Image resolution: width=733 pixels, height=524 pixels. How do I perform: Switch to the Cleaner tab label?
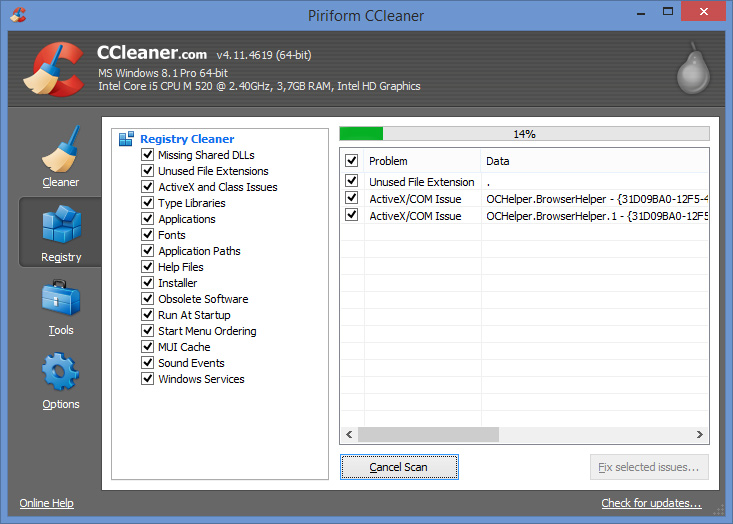click(61, 182)
